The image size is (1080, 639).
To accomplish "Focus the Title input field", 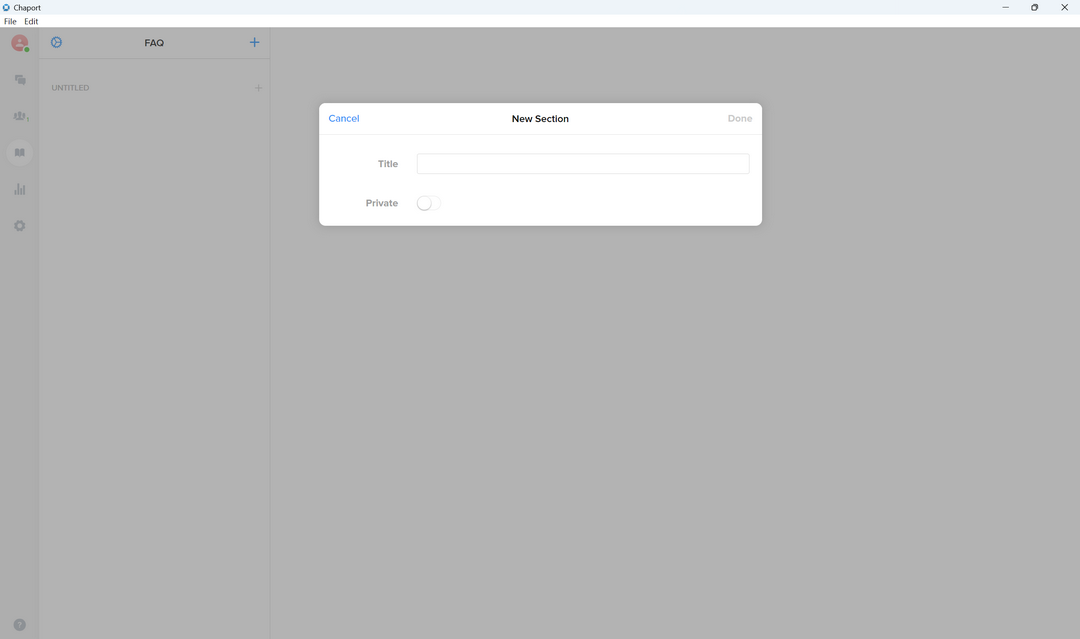I will (582, 164).
